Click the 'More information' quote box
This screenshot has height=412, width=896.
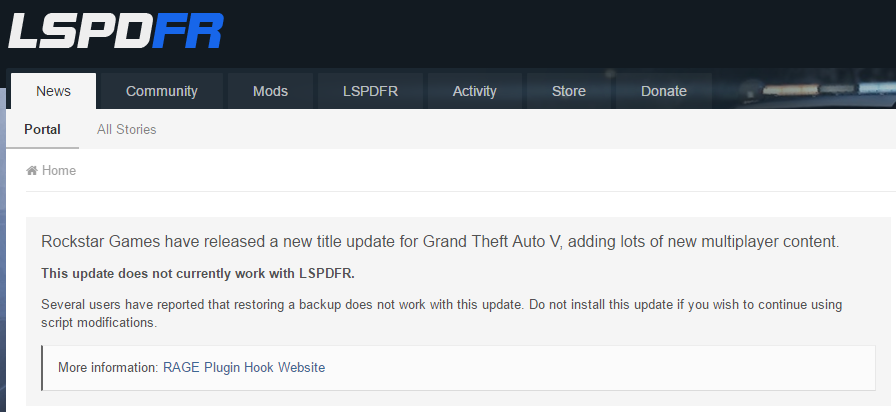click(x=458, y=368)
